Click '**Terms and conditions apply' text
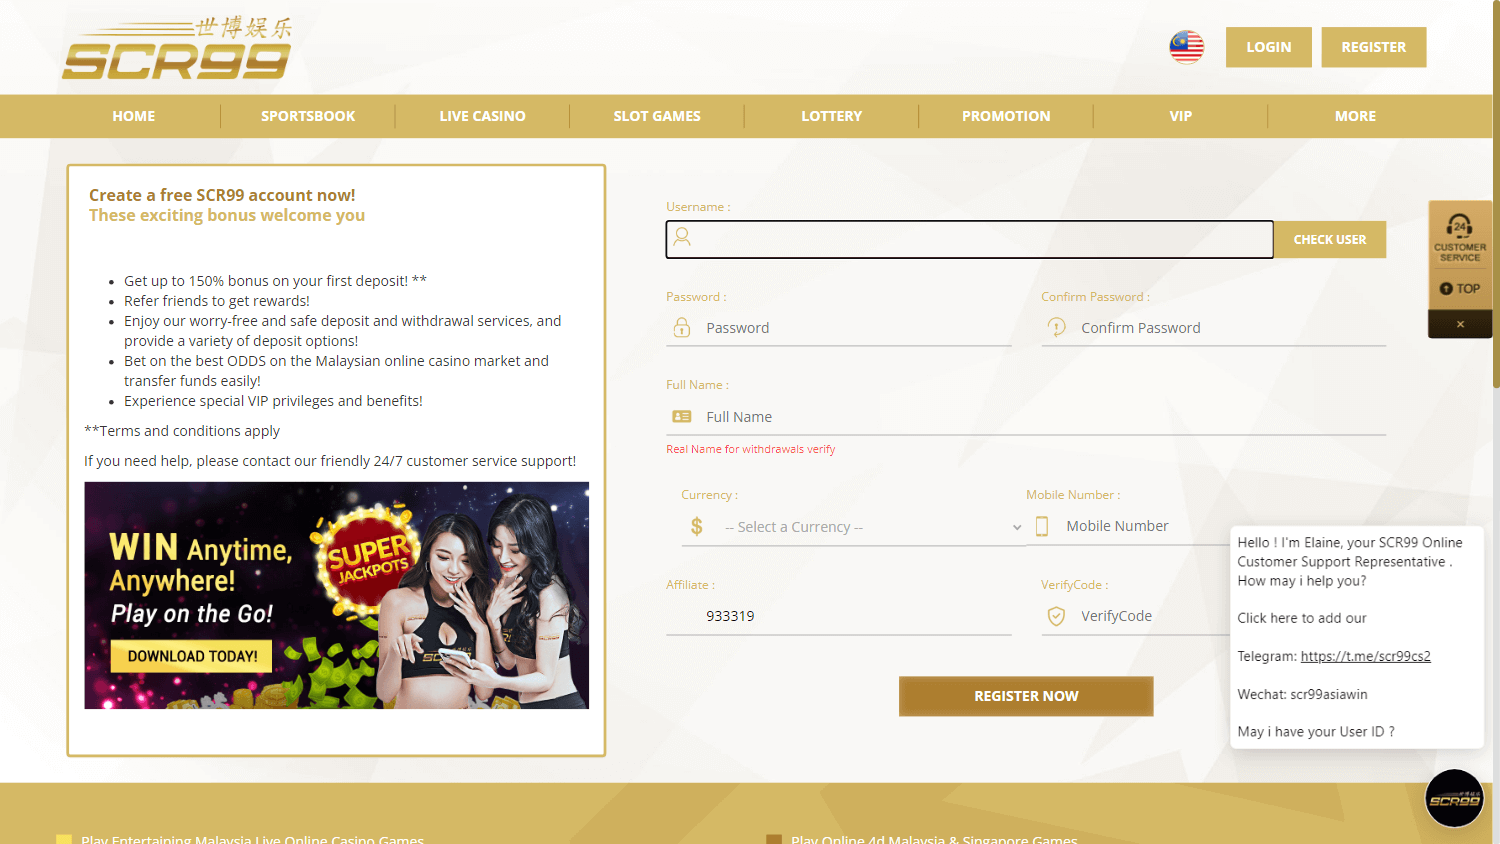This screenshot has width=1500, height=844. [x=182, y=431]
